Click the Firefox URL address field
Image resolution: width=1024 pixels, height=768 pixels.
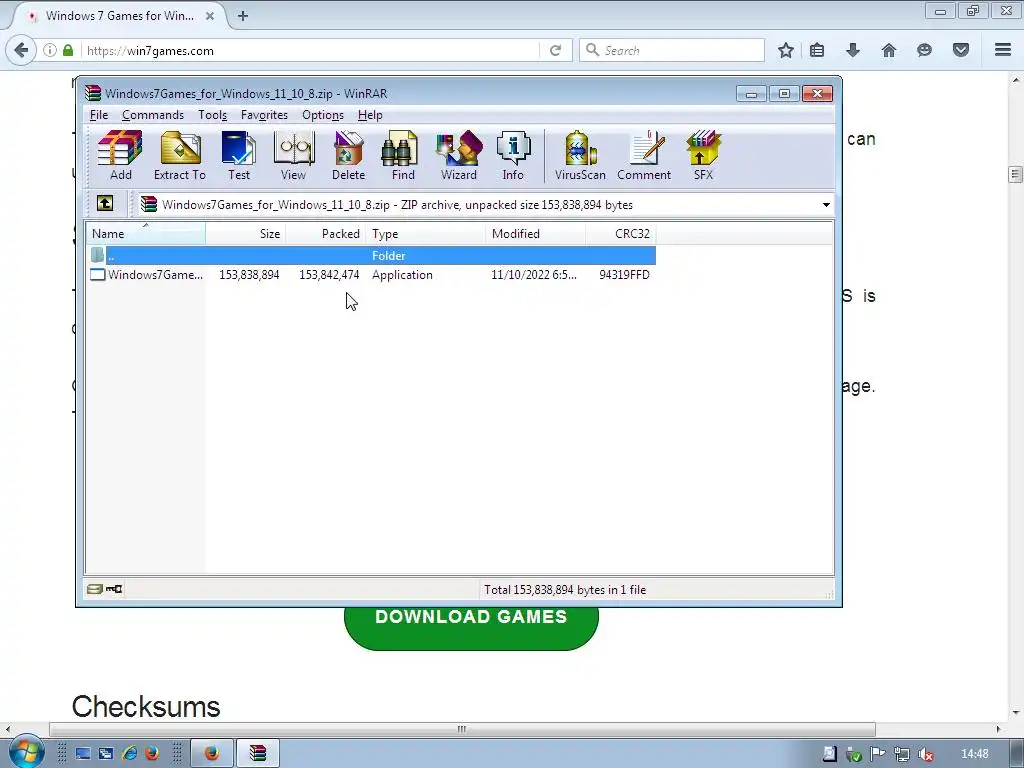click(310, 50)
